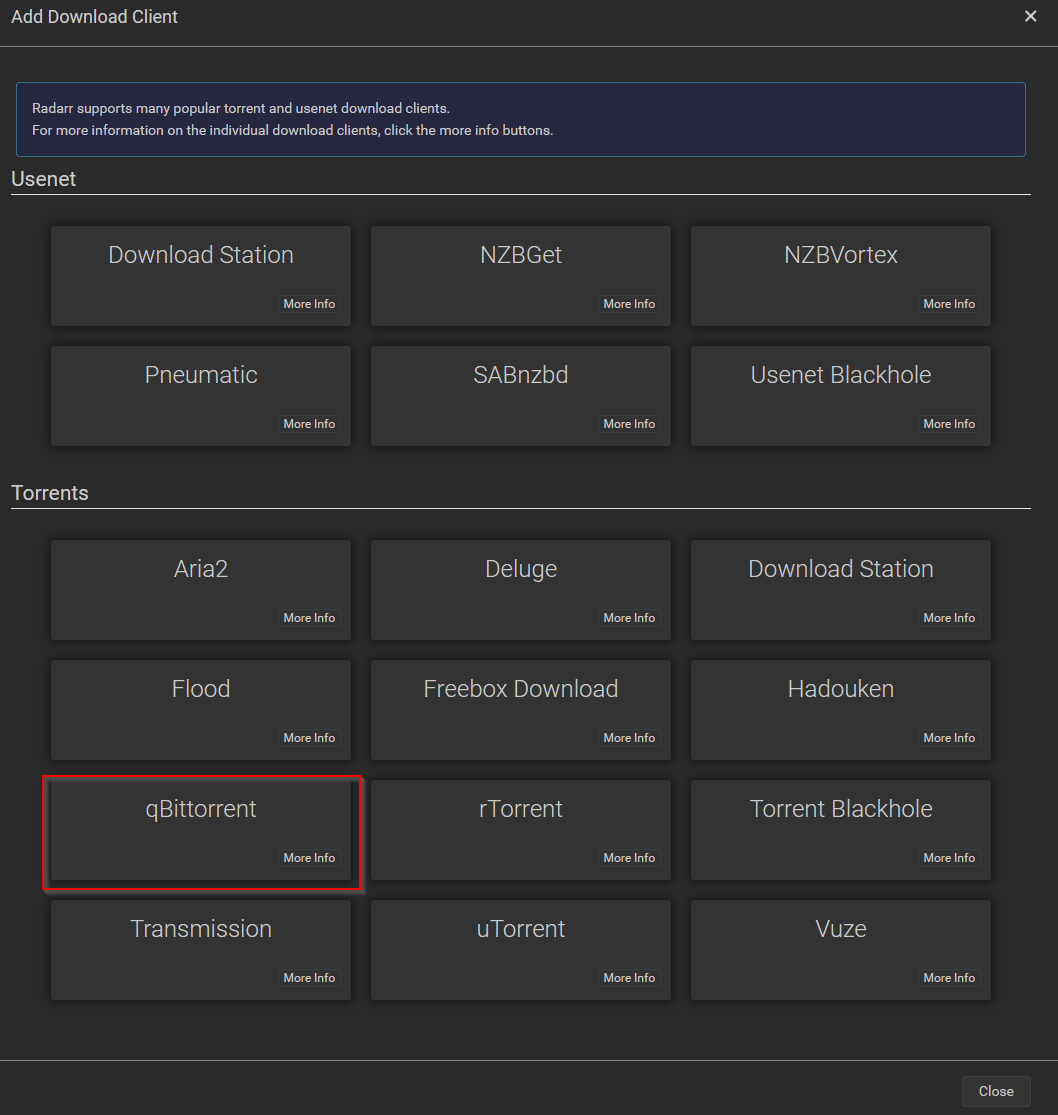Show More Info for Torrent Blackhole
Image resolution: width=1058 pixels, height=1115 pixels.
pos(948,858)
